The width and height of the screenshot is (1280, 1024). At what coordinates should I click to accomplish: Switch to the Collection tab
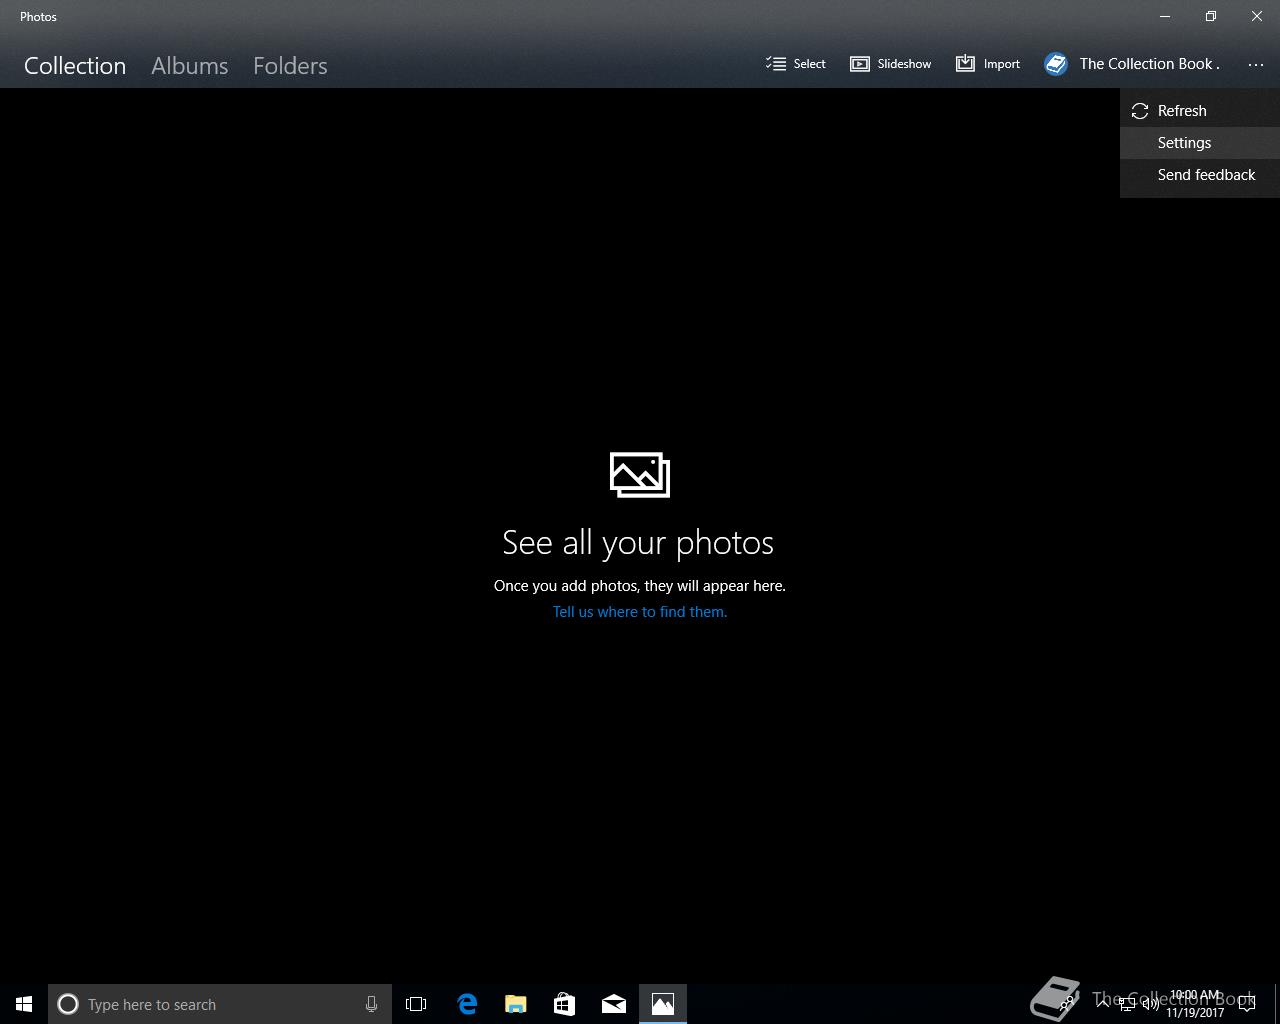pos(75,65)
